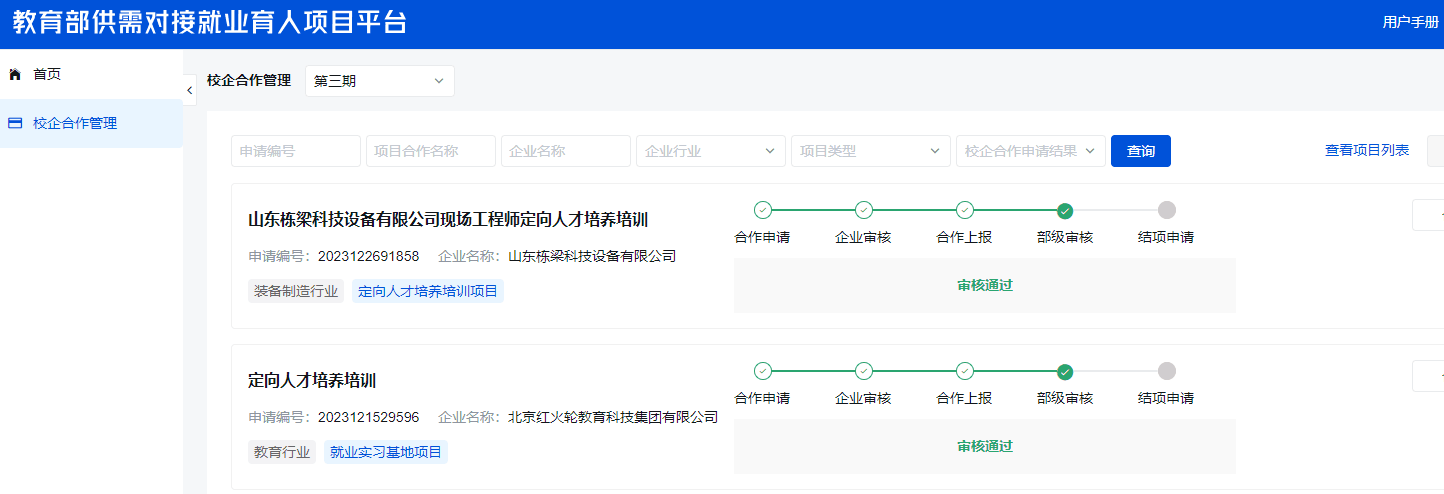Click 合作申请 step circle for 山东栋梁 project
The height and width of the screenshot is (494, 1444).
pyautogui.click(x=763, y=210)
